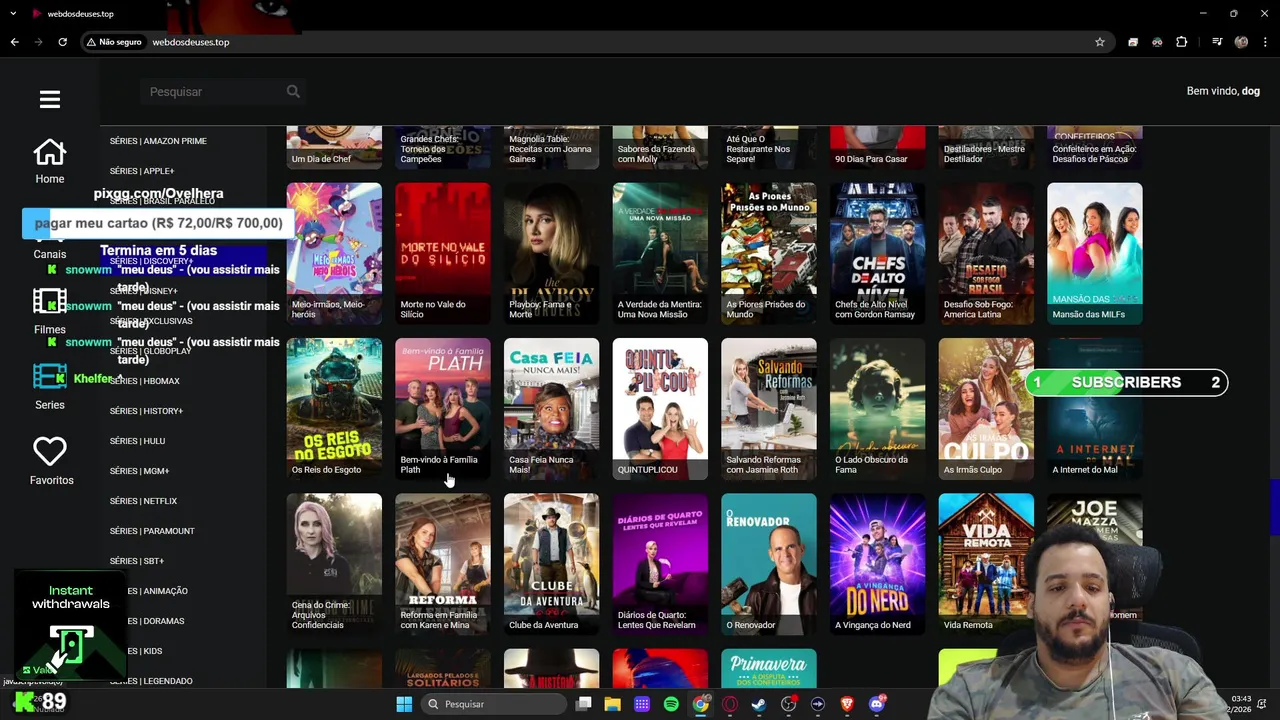
Task: Select SÉRIES | LEGENDADO category
Action: pos(151,681)
